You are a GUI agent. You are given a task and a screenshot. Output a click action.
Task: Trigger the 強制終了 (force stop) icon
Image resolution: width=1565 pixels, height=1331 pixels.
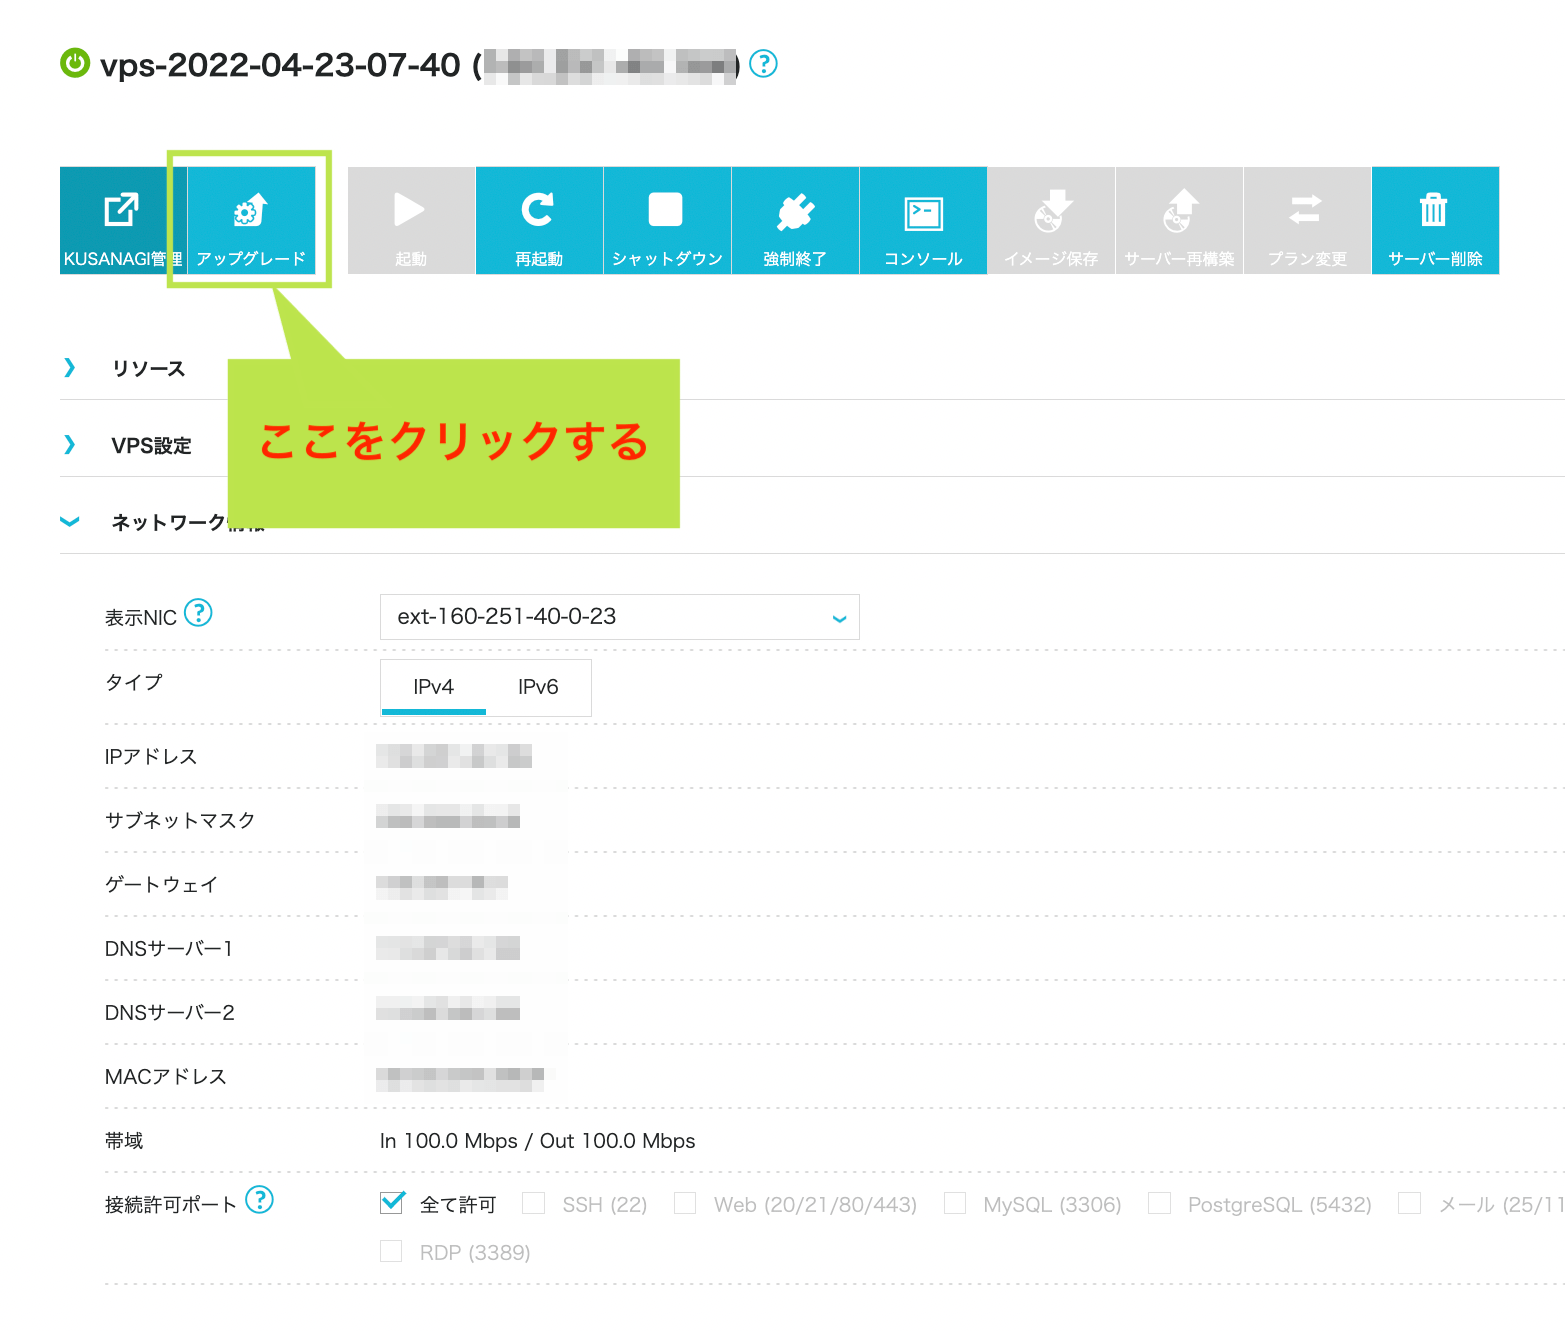click(795, 220)
